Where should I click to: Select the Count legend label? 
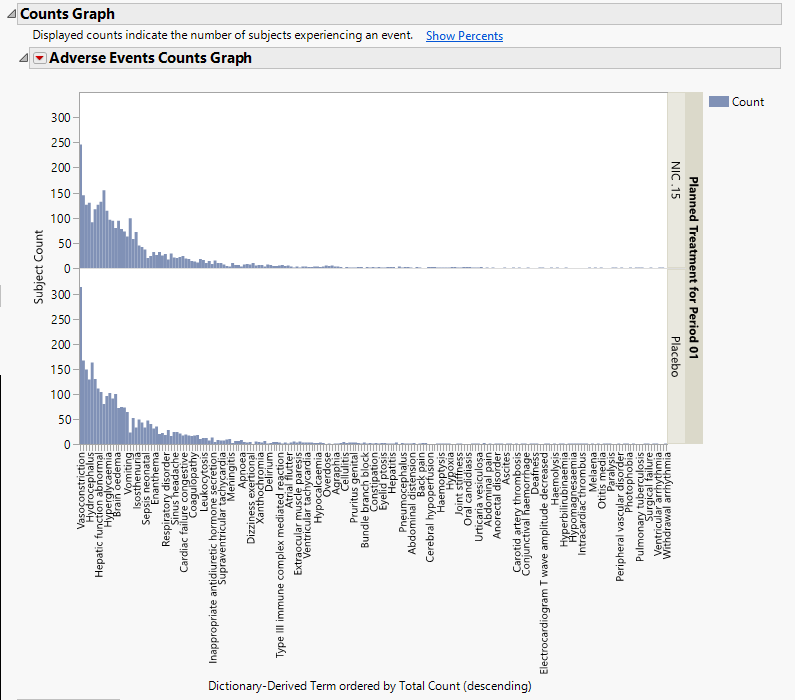(747, 102)
